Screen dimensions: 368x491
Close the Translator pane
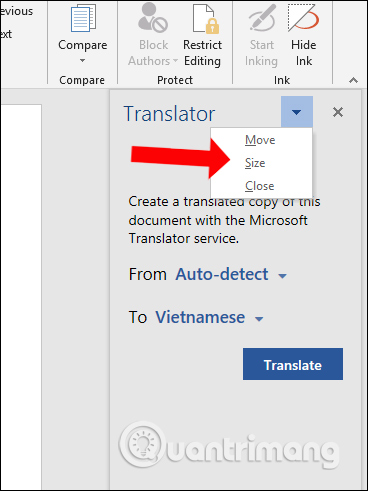[x=338, y=112]
